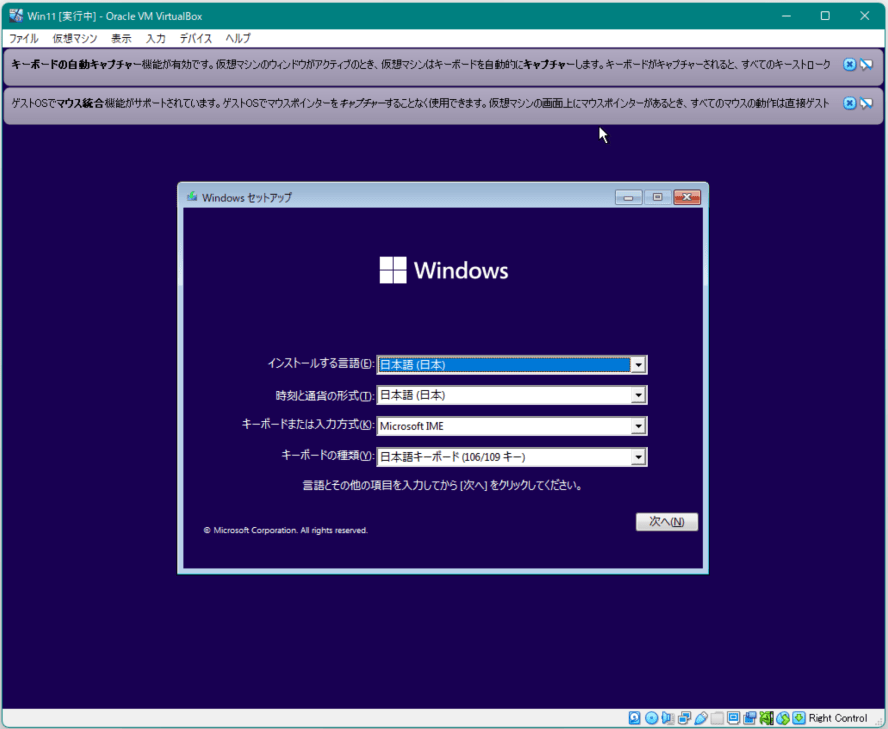Open the 時刻と通貨の形式 dropdown
The image size is (888, 729).
(x=511, y=395)
